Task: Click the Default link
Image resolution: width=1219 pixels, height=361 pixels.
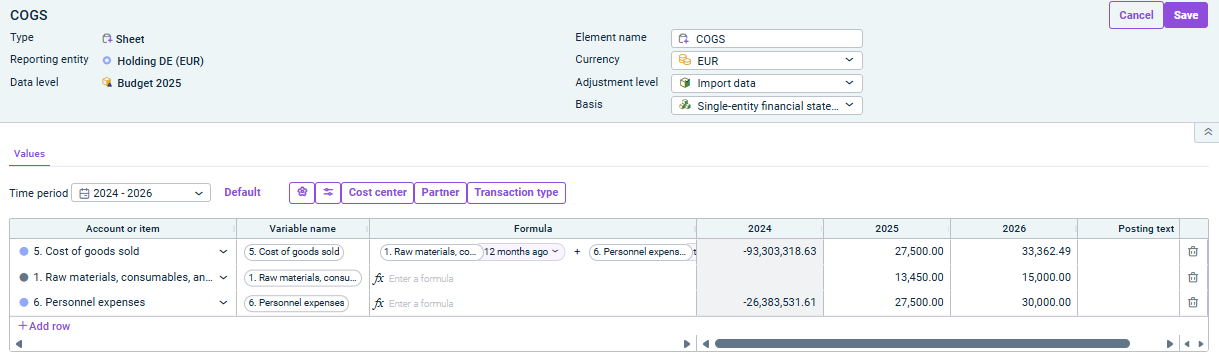Action: click(x=242, y=193)
